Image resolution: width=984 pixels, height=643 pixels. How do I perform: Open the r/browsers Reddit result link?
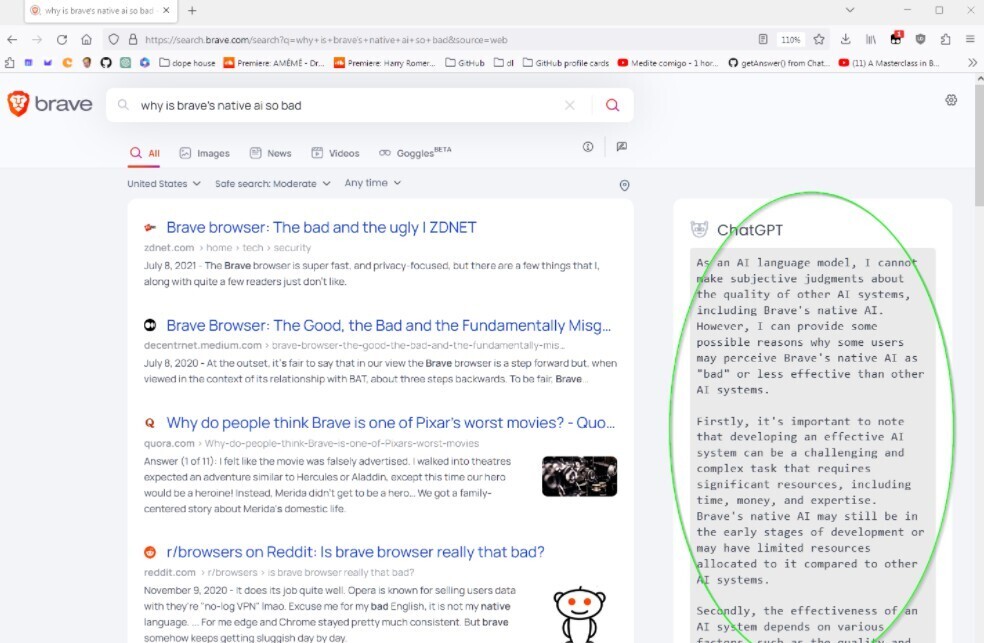click(x=355, y=552)
